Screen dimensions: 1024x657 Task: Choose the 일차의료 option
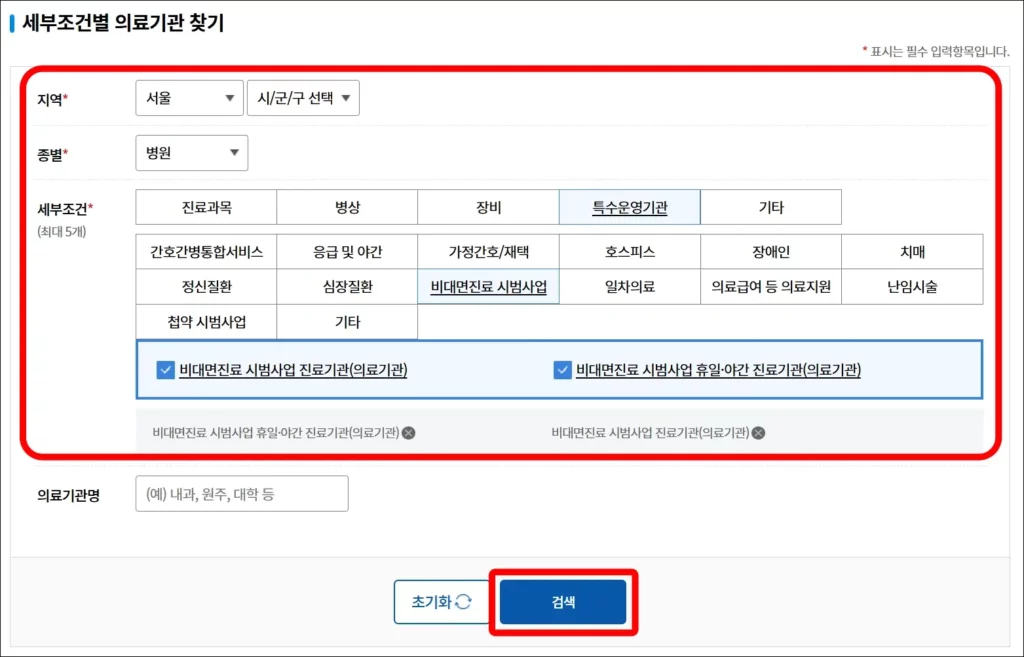point(630,287)
